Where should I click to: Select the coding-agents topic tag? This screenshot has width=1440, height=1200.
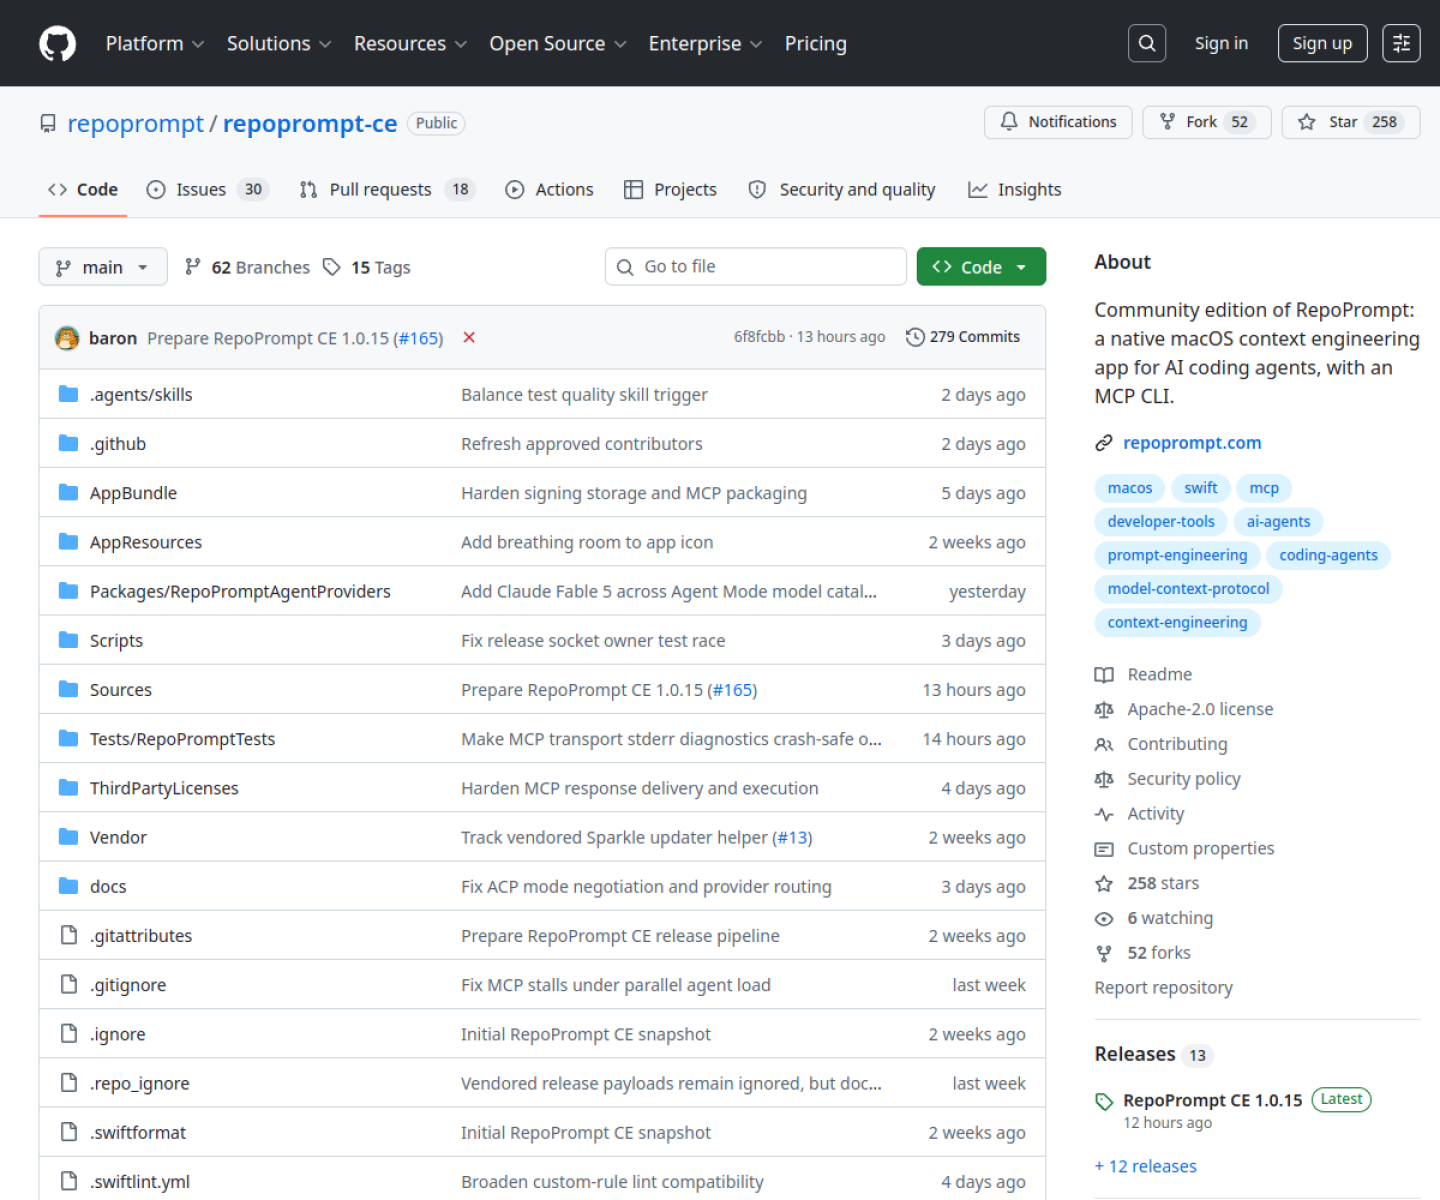[1328, 555]
